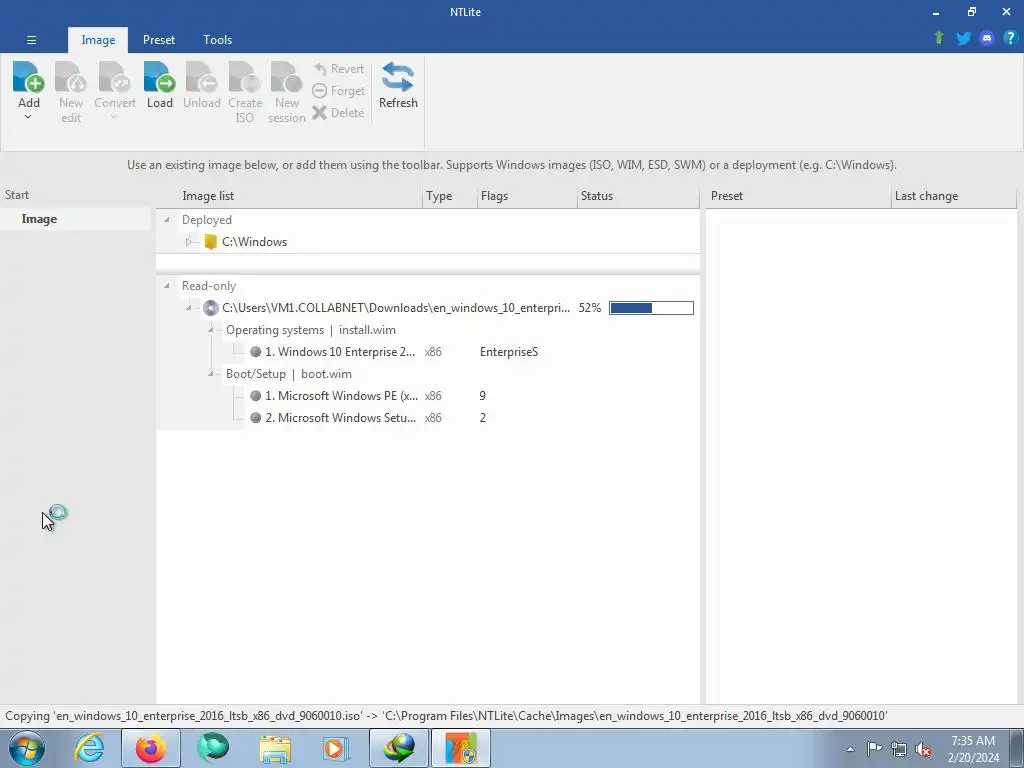Click the 'Operating systems | install.wim' label
Image resolution: width=1024 pixels, height=768 pixels.
pyautogui.click(x=311, y=330)
